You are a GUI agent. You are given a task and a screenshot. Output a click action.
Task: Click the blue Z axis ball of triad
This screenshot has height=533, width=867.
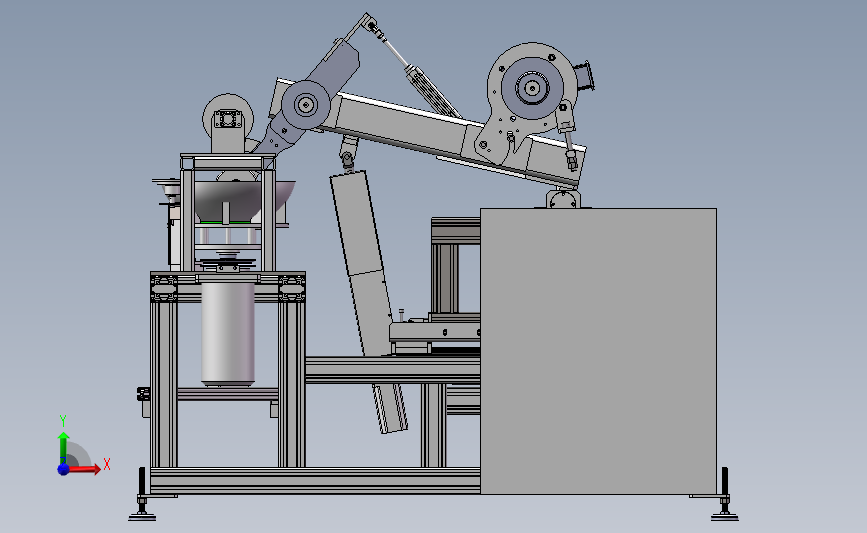click(64, 469)
